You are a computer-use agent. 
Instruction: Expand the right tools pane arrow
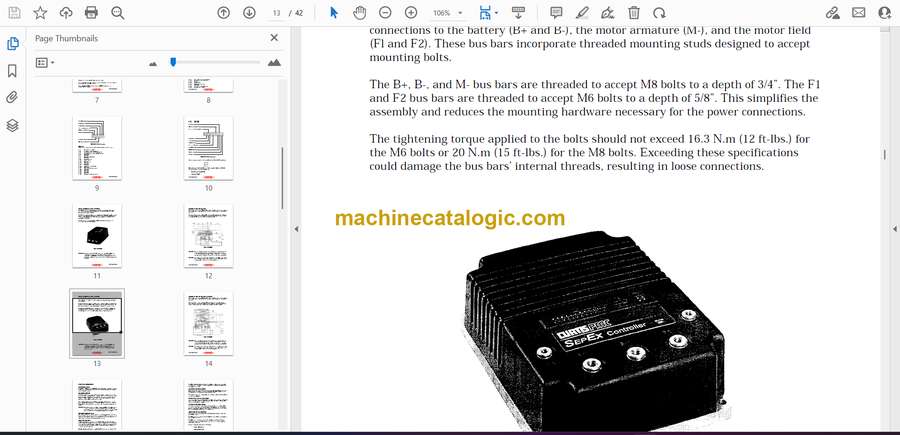894,229
